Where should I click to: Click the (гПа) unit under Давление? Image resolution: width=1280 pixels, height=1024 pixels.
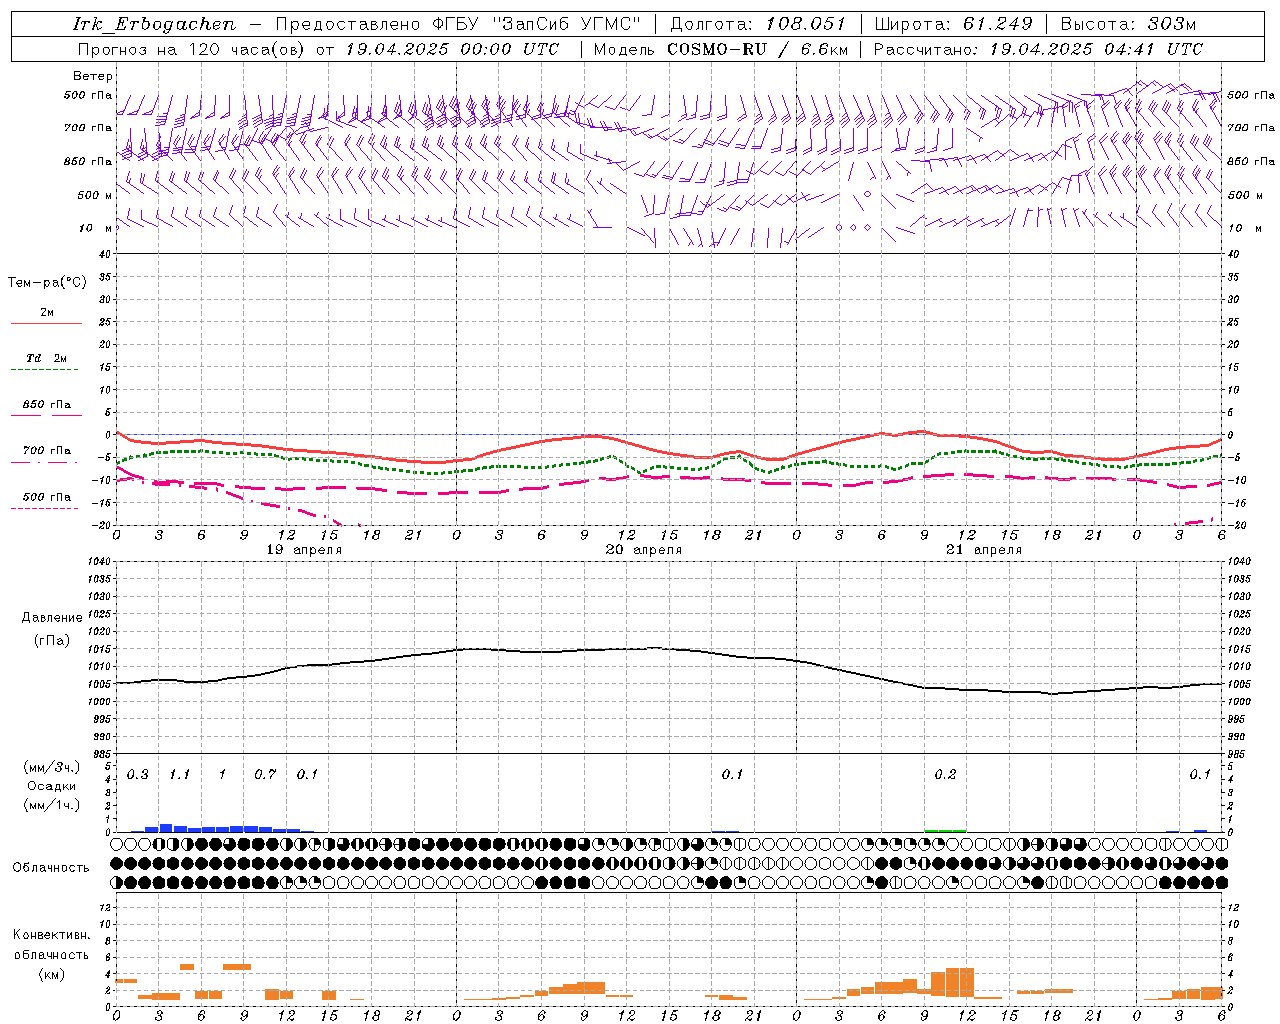click(52, 640)
